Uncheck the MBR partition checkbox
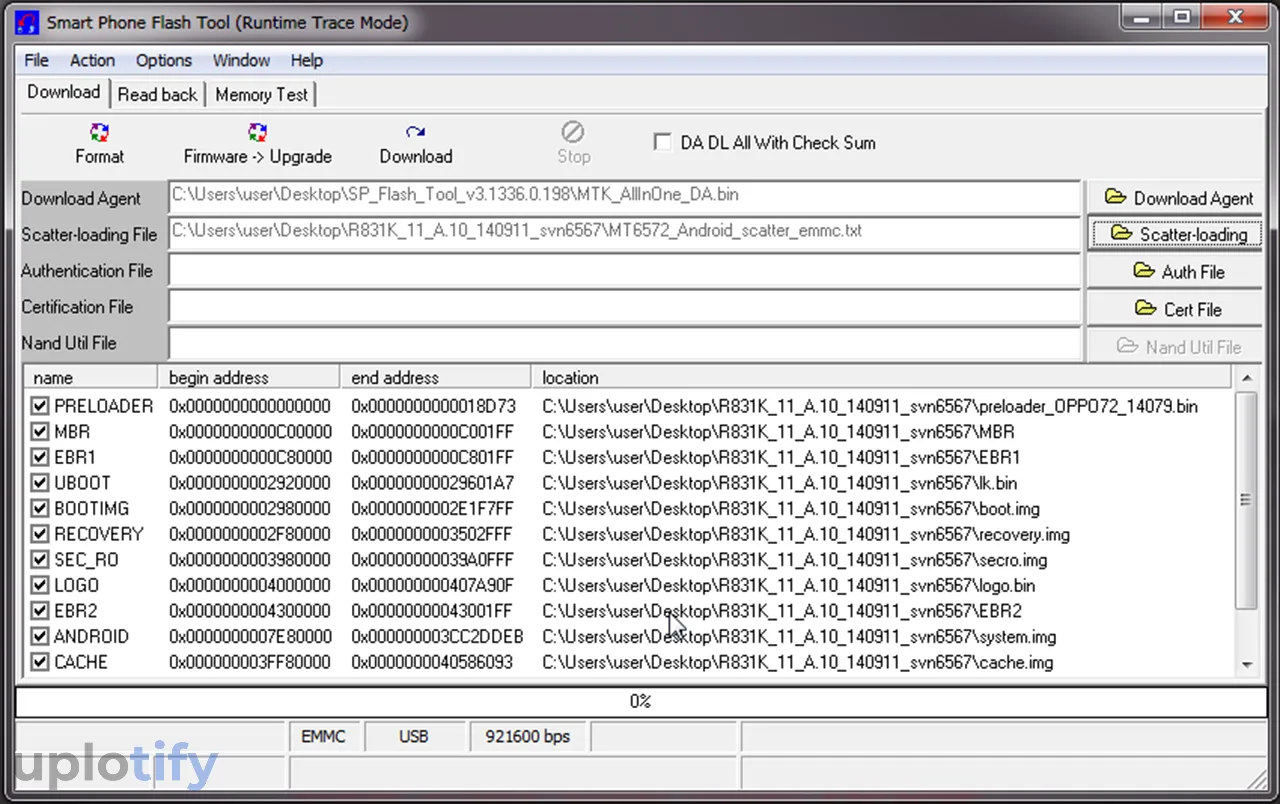Image resolution: width=1280 pixels, height=804 pixels. 40,432
